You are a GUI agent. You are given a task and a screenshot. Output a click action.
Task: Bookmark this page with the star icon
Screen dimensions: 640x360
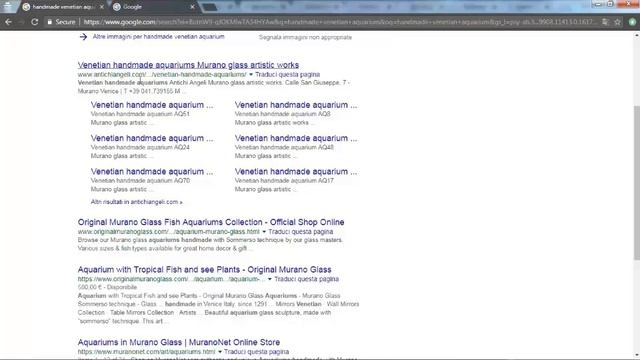point(618,22)
